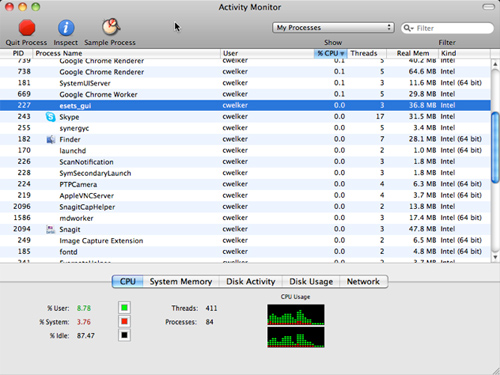Switch to the CPU tab
This screenshot has height=375, width=500.
point(128,281)
